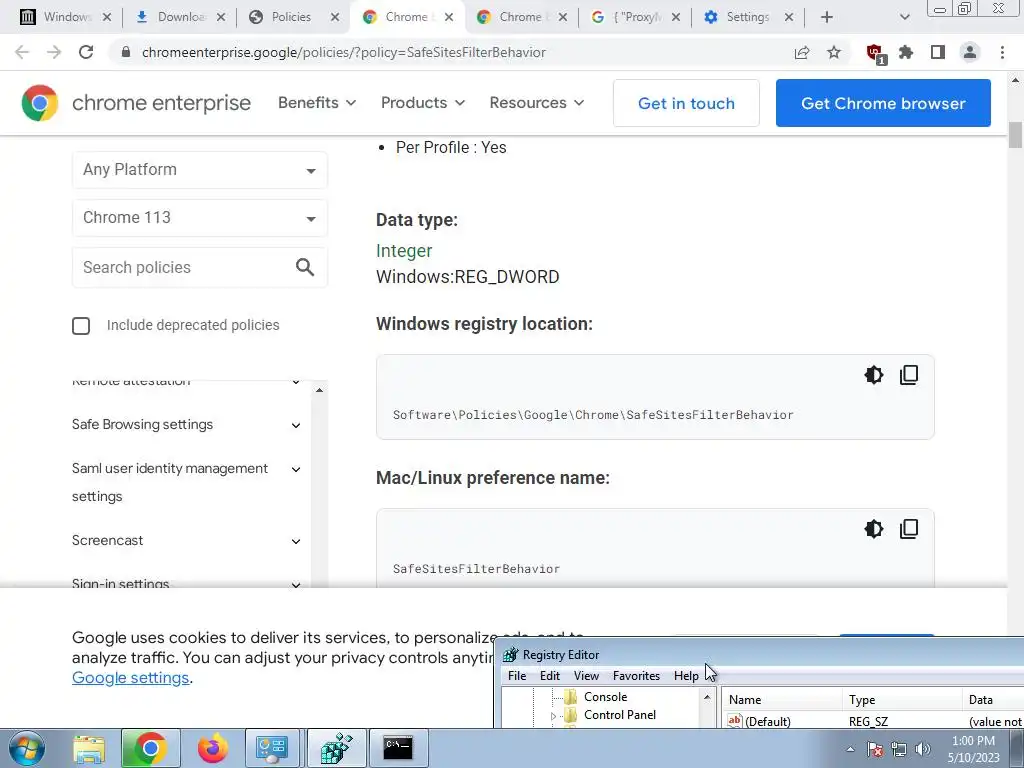Bookmark this page with the star icon
1024x768 pixels.
(x=834, y=52)
